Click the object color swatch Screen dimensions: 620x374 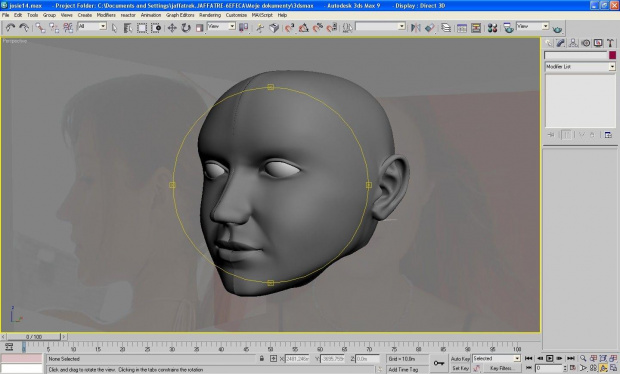612,55
